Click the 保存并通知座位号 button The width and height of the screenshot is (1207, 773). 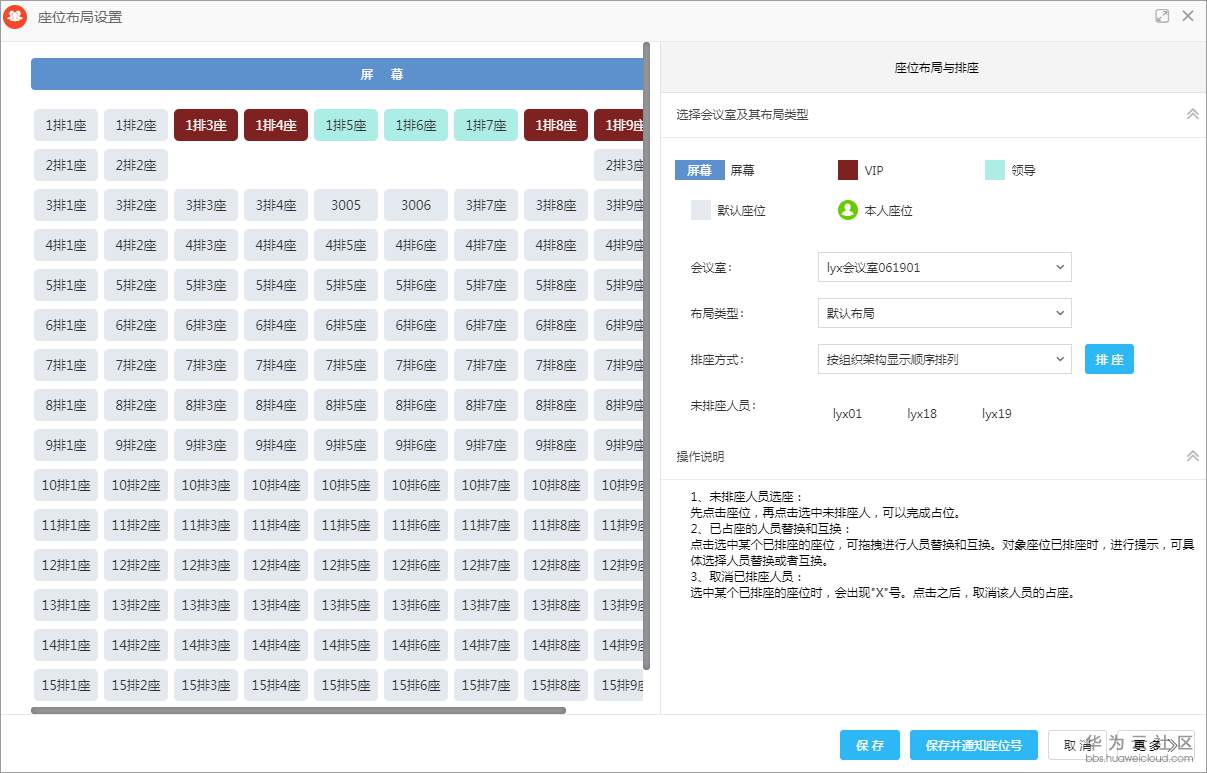pyautogui.click(x=973, y=745)
